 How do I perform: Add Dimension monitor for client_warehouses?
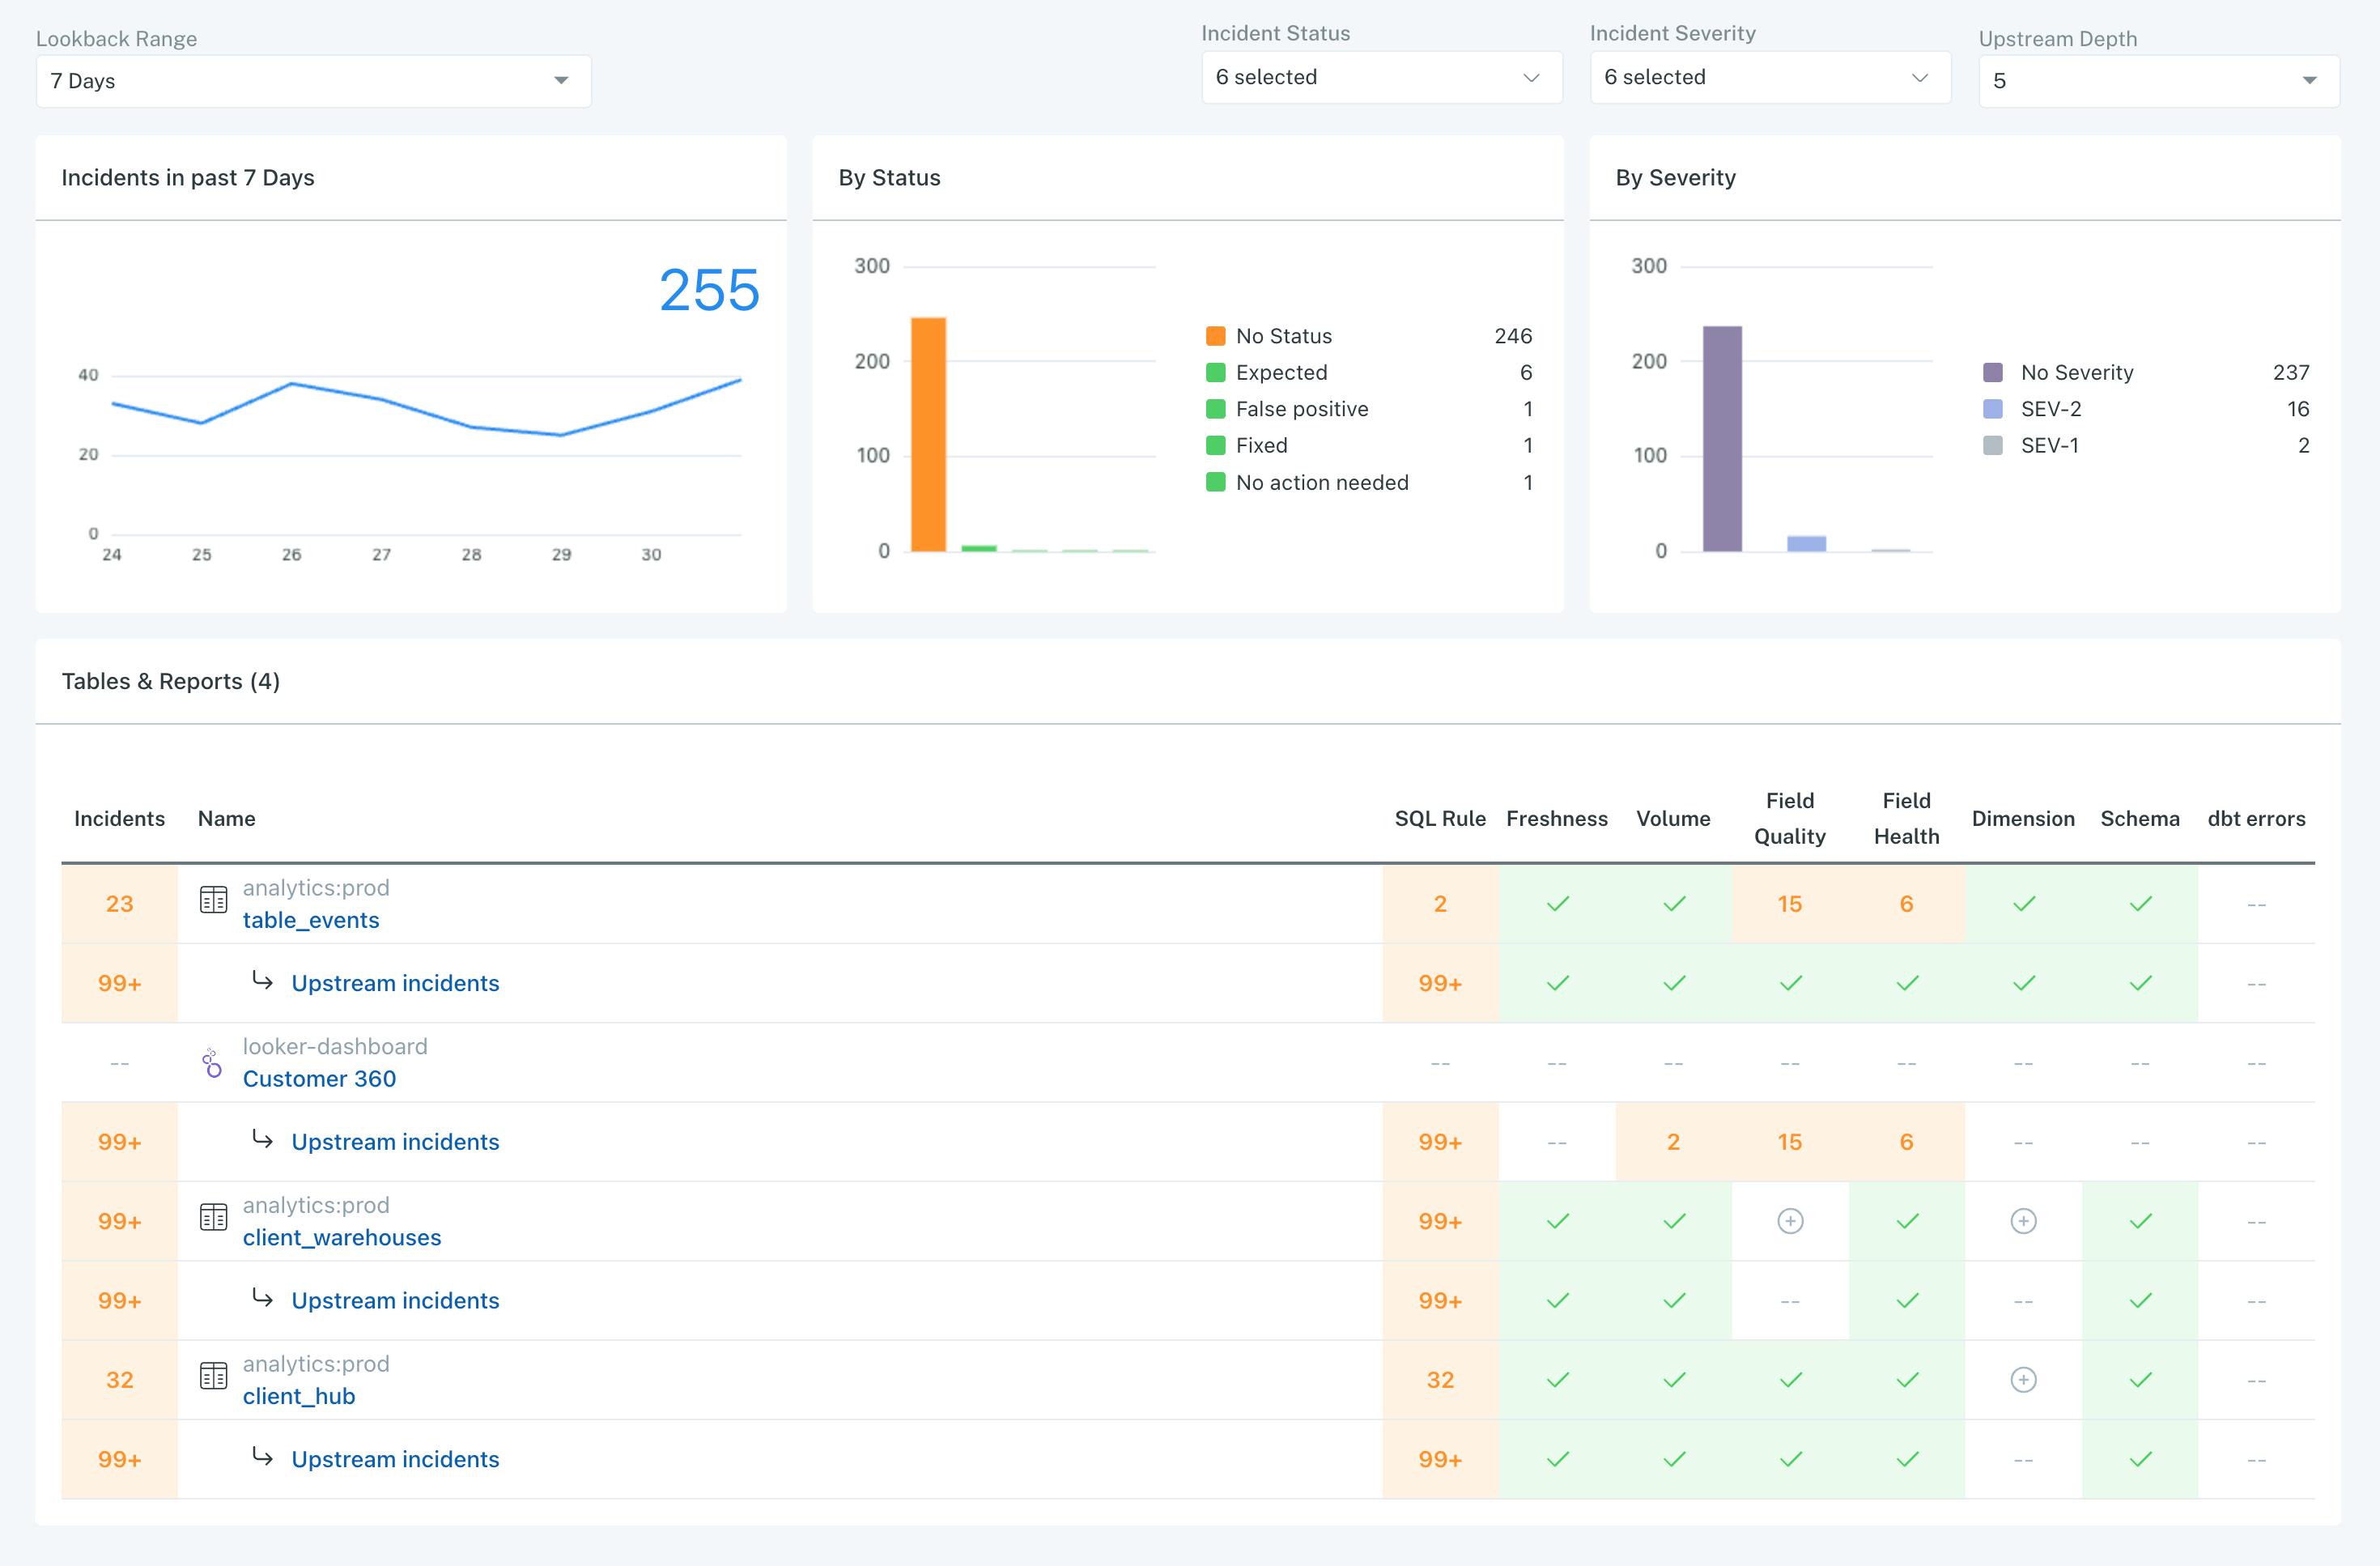pyautogui.click(x=2023, y=1221)
